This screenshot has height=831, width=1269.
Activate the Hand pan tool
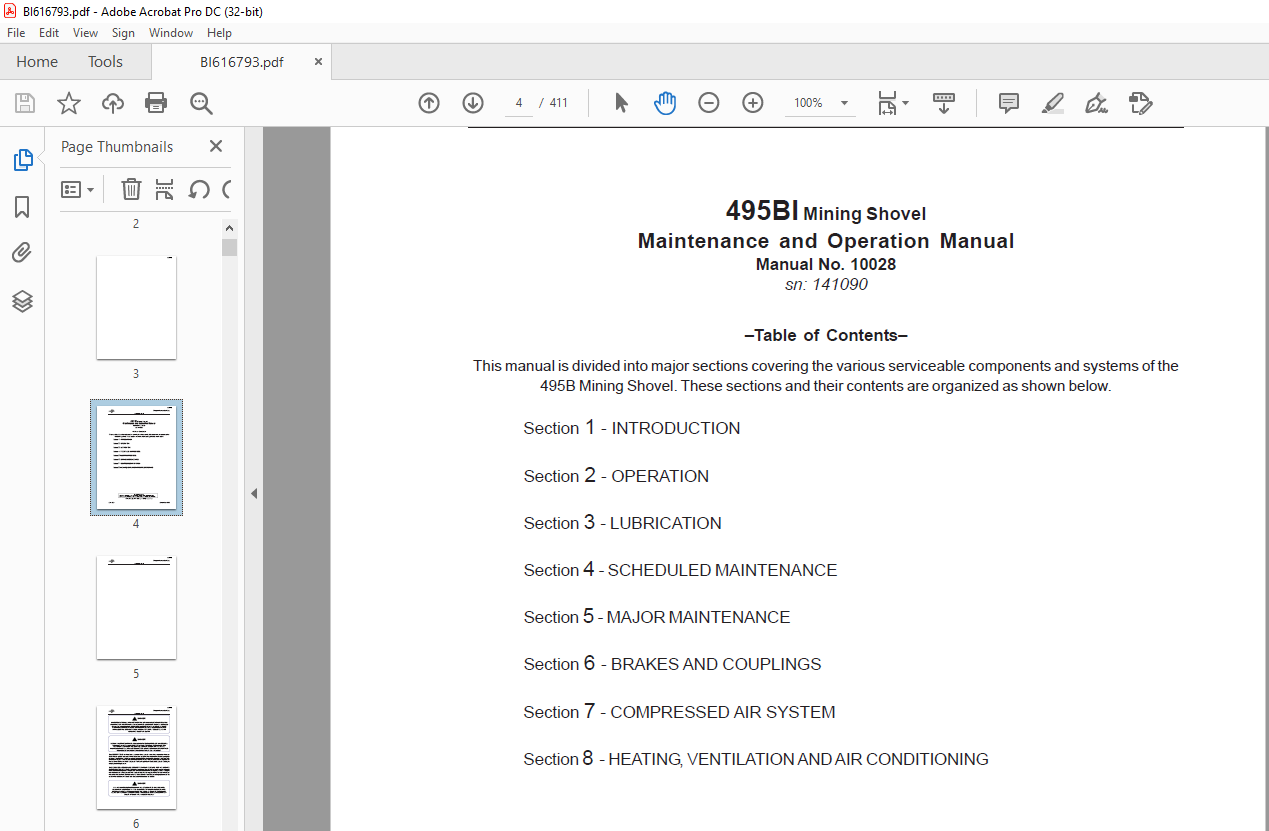[x=665, y=103]
